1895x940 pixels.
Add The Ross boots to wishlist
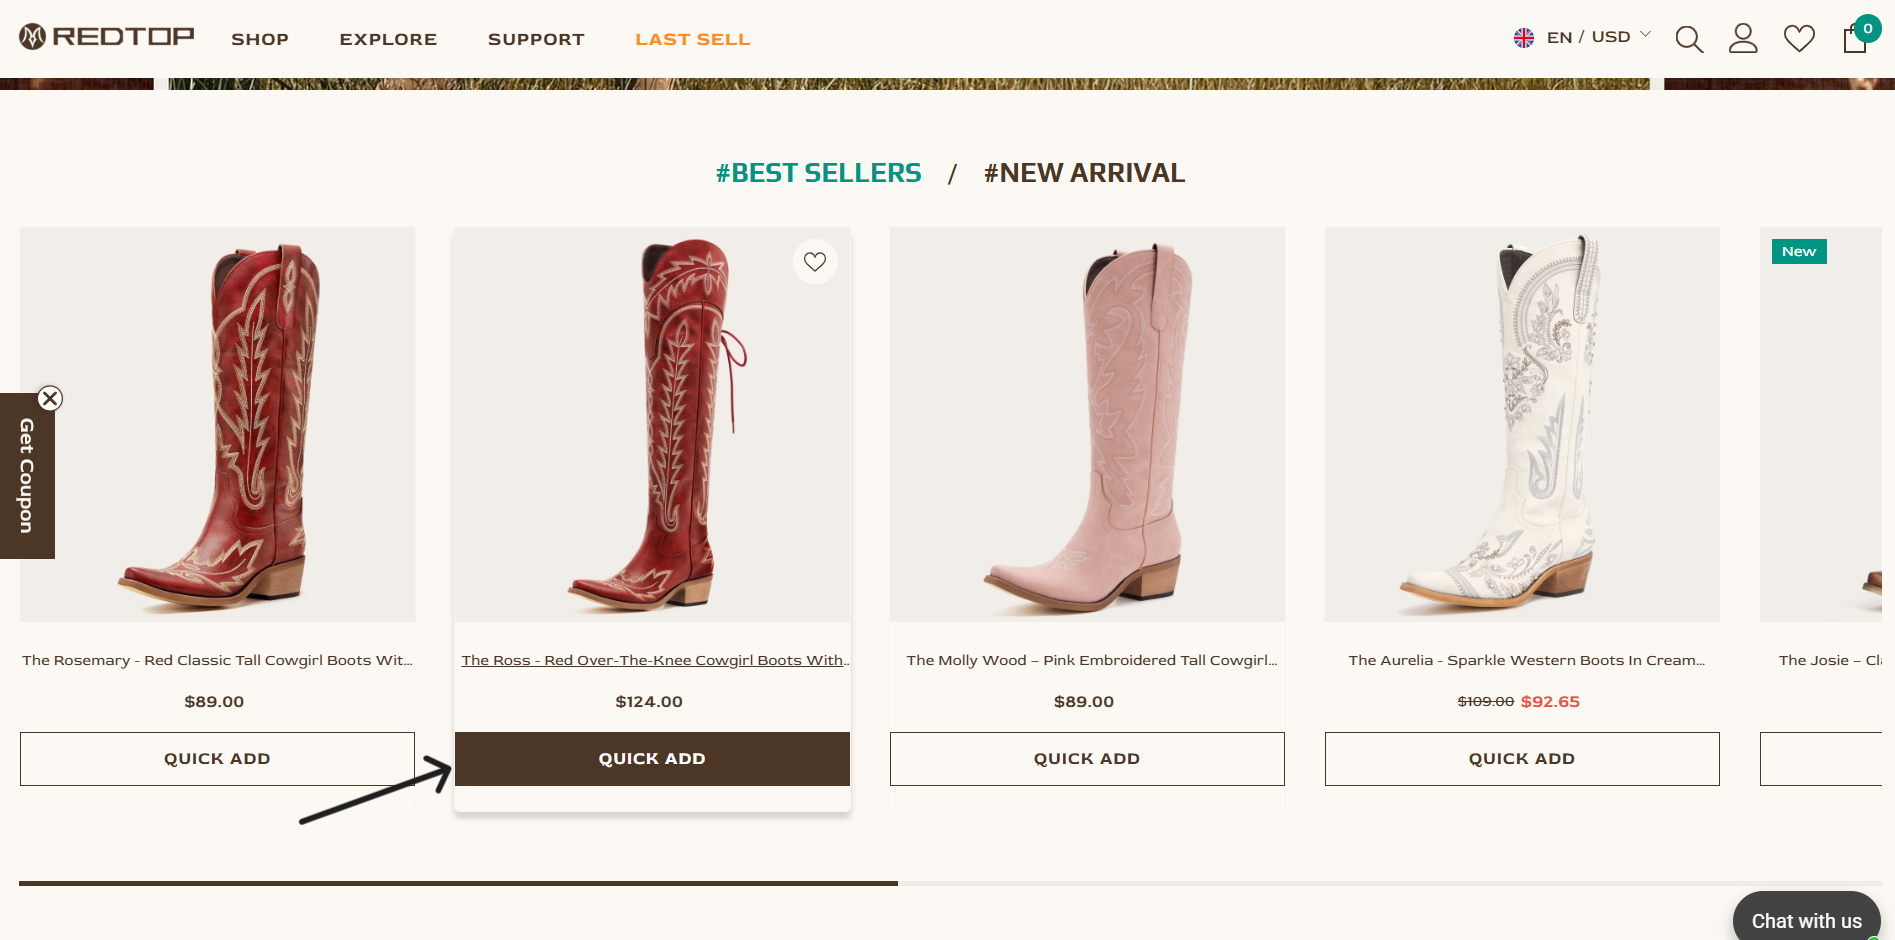pos(815,262)
